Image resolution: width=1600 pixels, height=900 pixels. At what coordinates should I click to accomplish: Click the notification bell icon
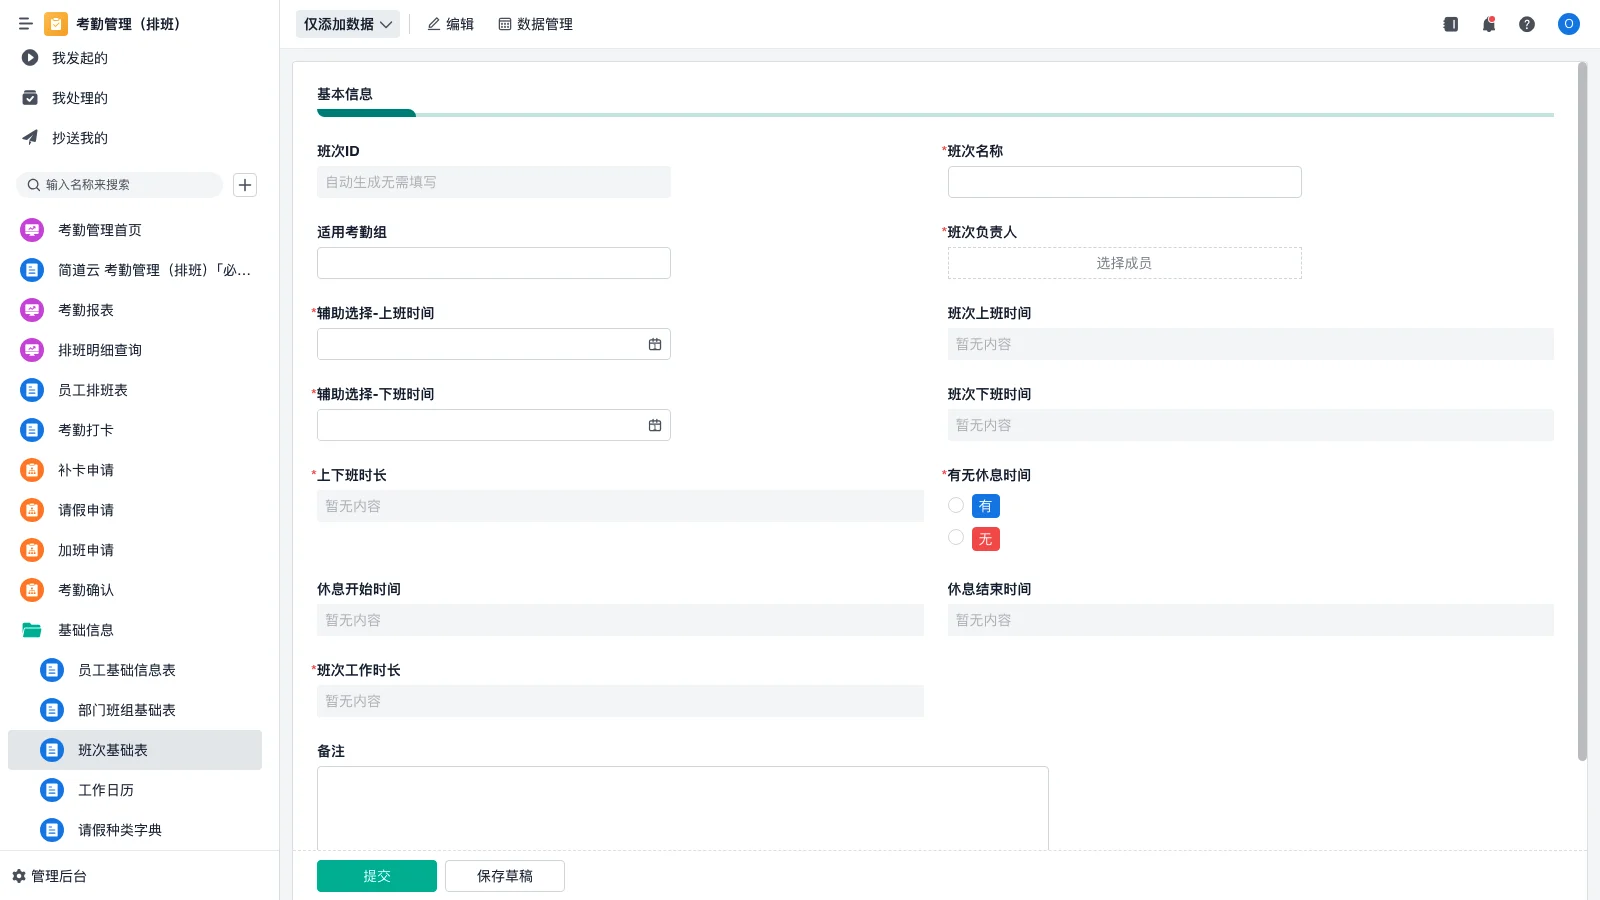point(1488,24)
